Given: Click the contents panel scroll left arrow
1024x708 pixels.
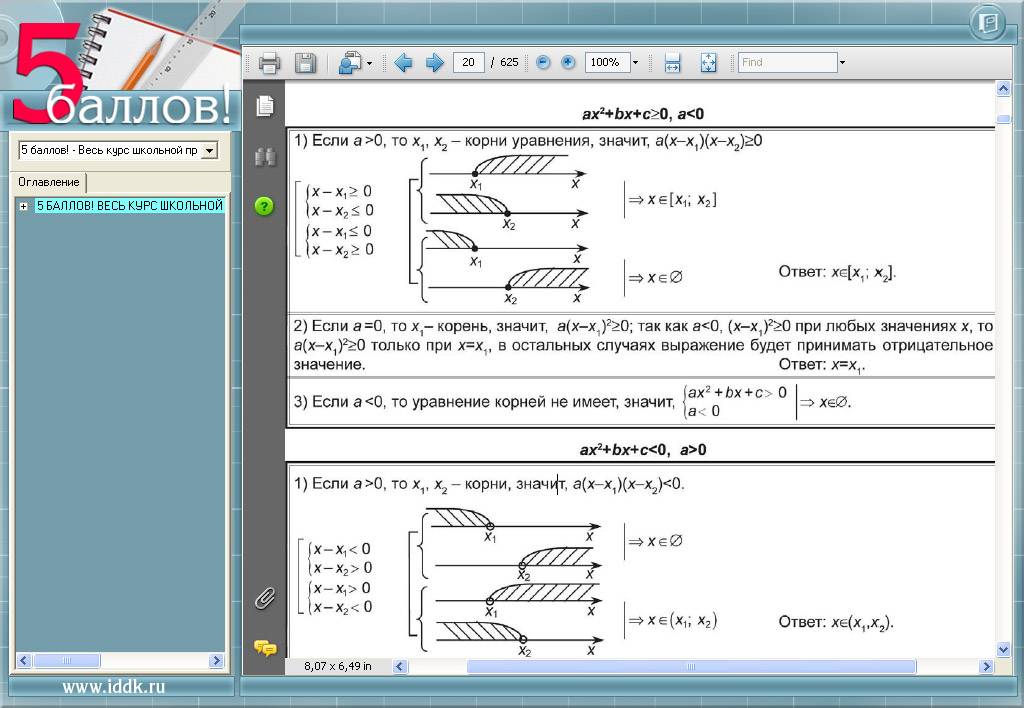Looking at the screenshot, I should [24, 661].
